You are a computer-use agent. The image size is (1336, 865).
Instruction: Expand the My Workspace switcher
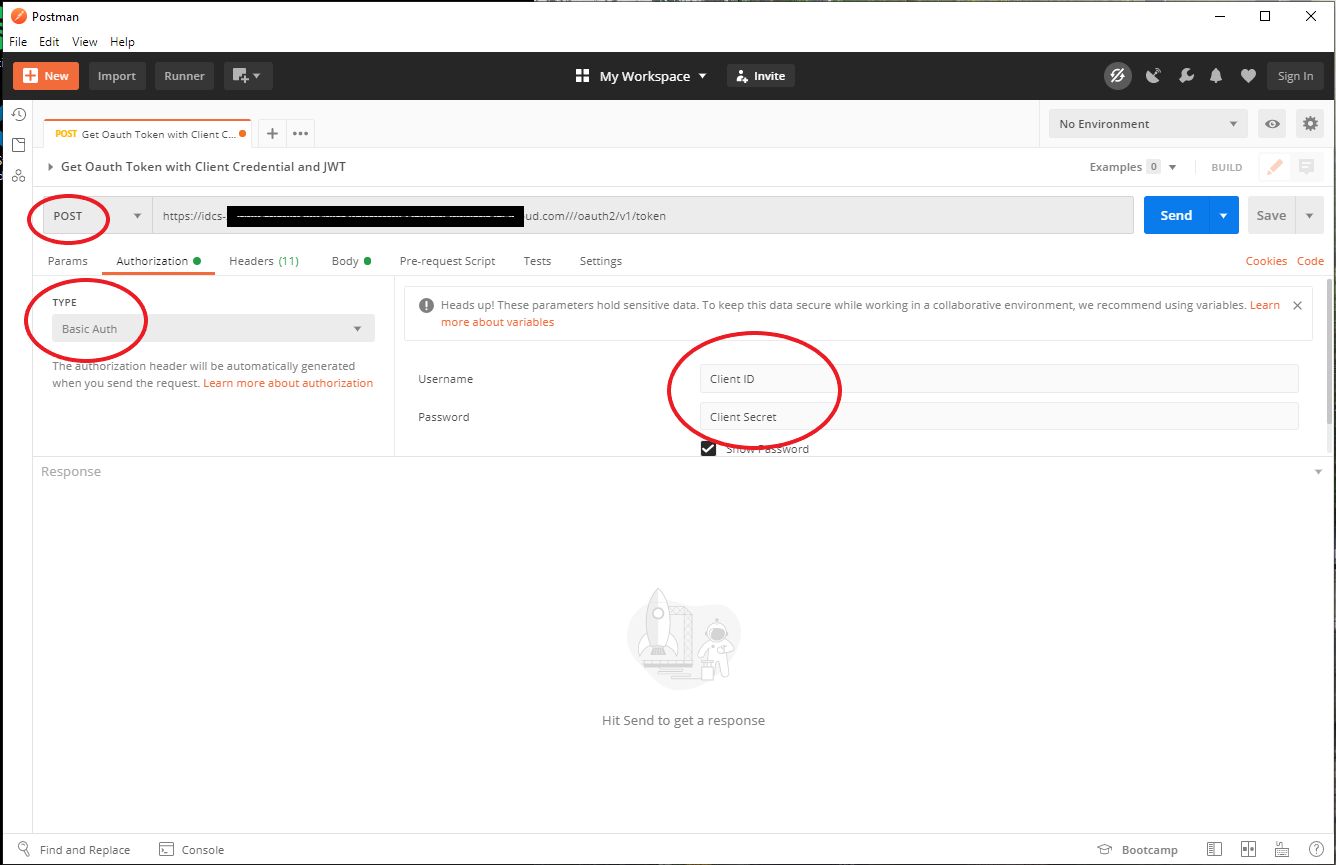[x=641, y=76]
